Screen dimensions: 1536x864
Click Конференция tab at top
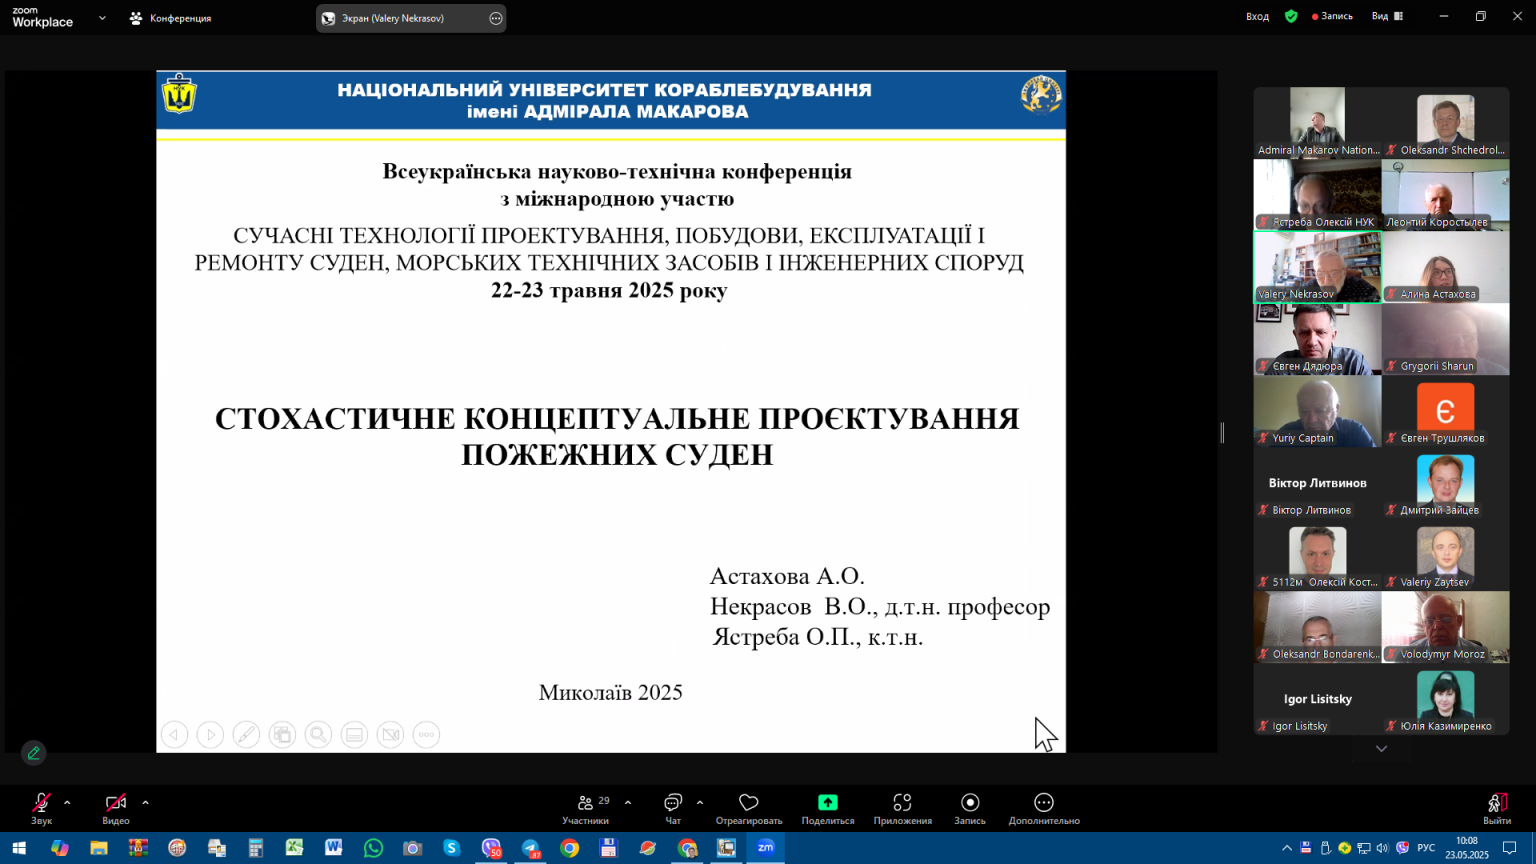[x=171, y=18]
